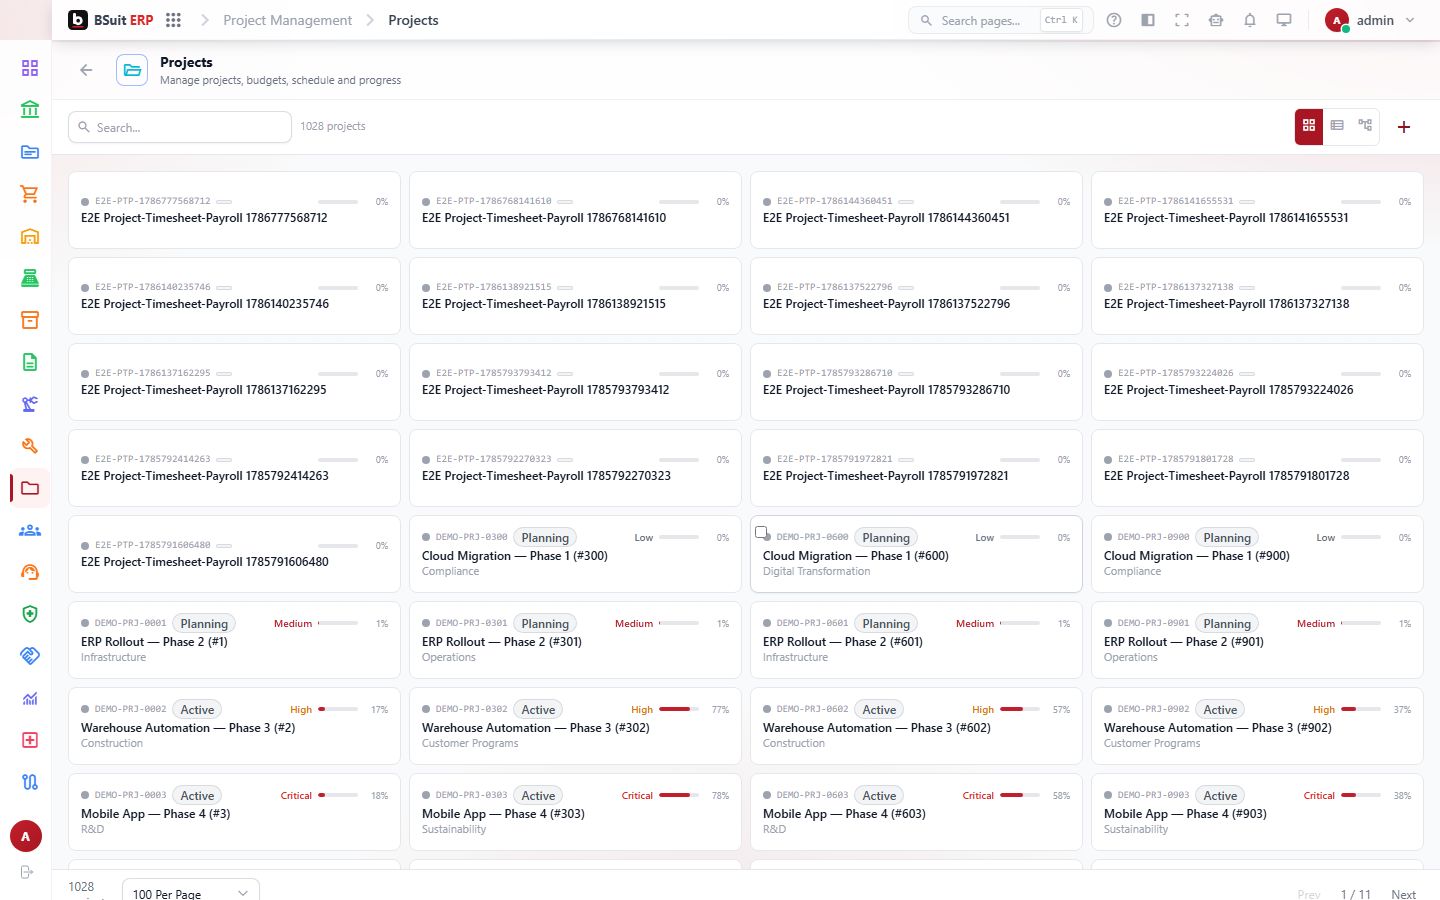Open the AI assistant robot icon
This screenshot has width=1440, height=900.
(x=1216, y=20)
